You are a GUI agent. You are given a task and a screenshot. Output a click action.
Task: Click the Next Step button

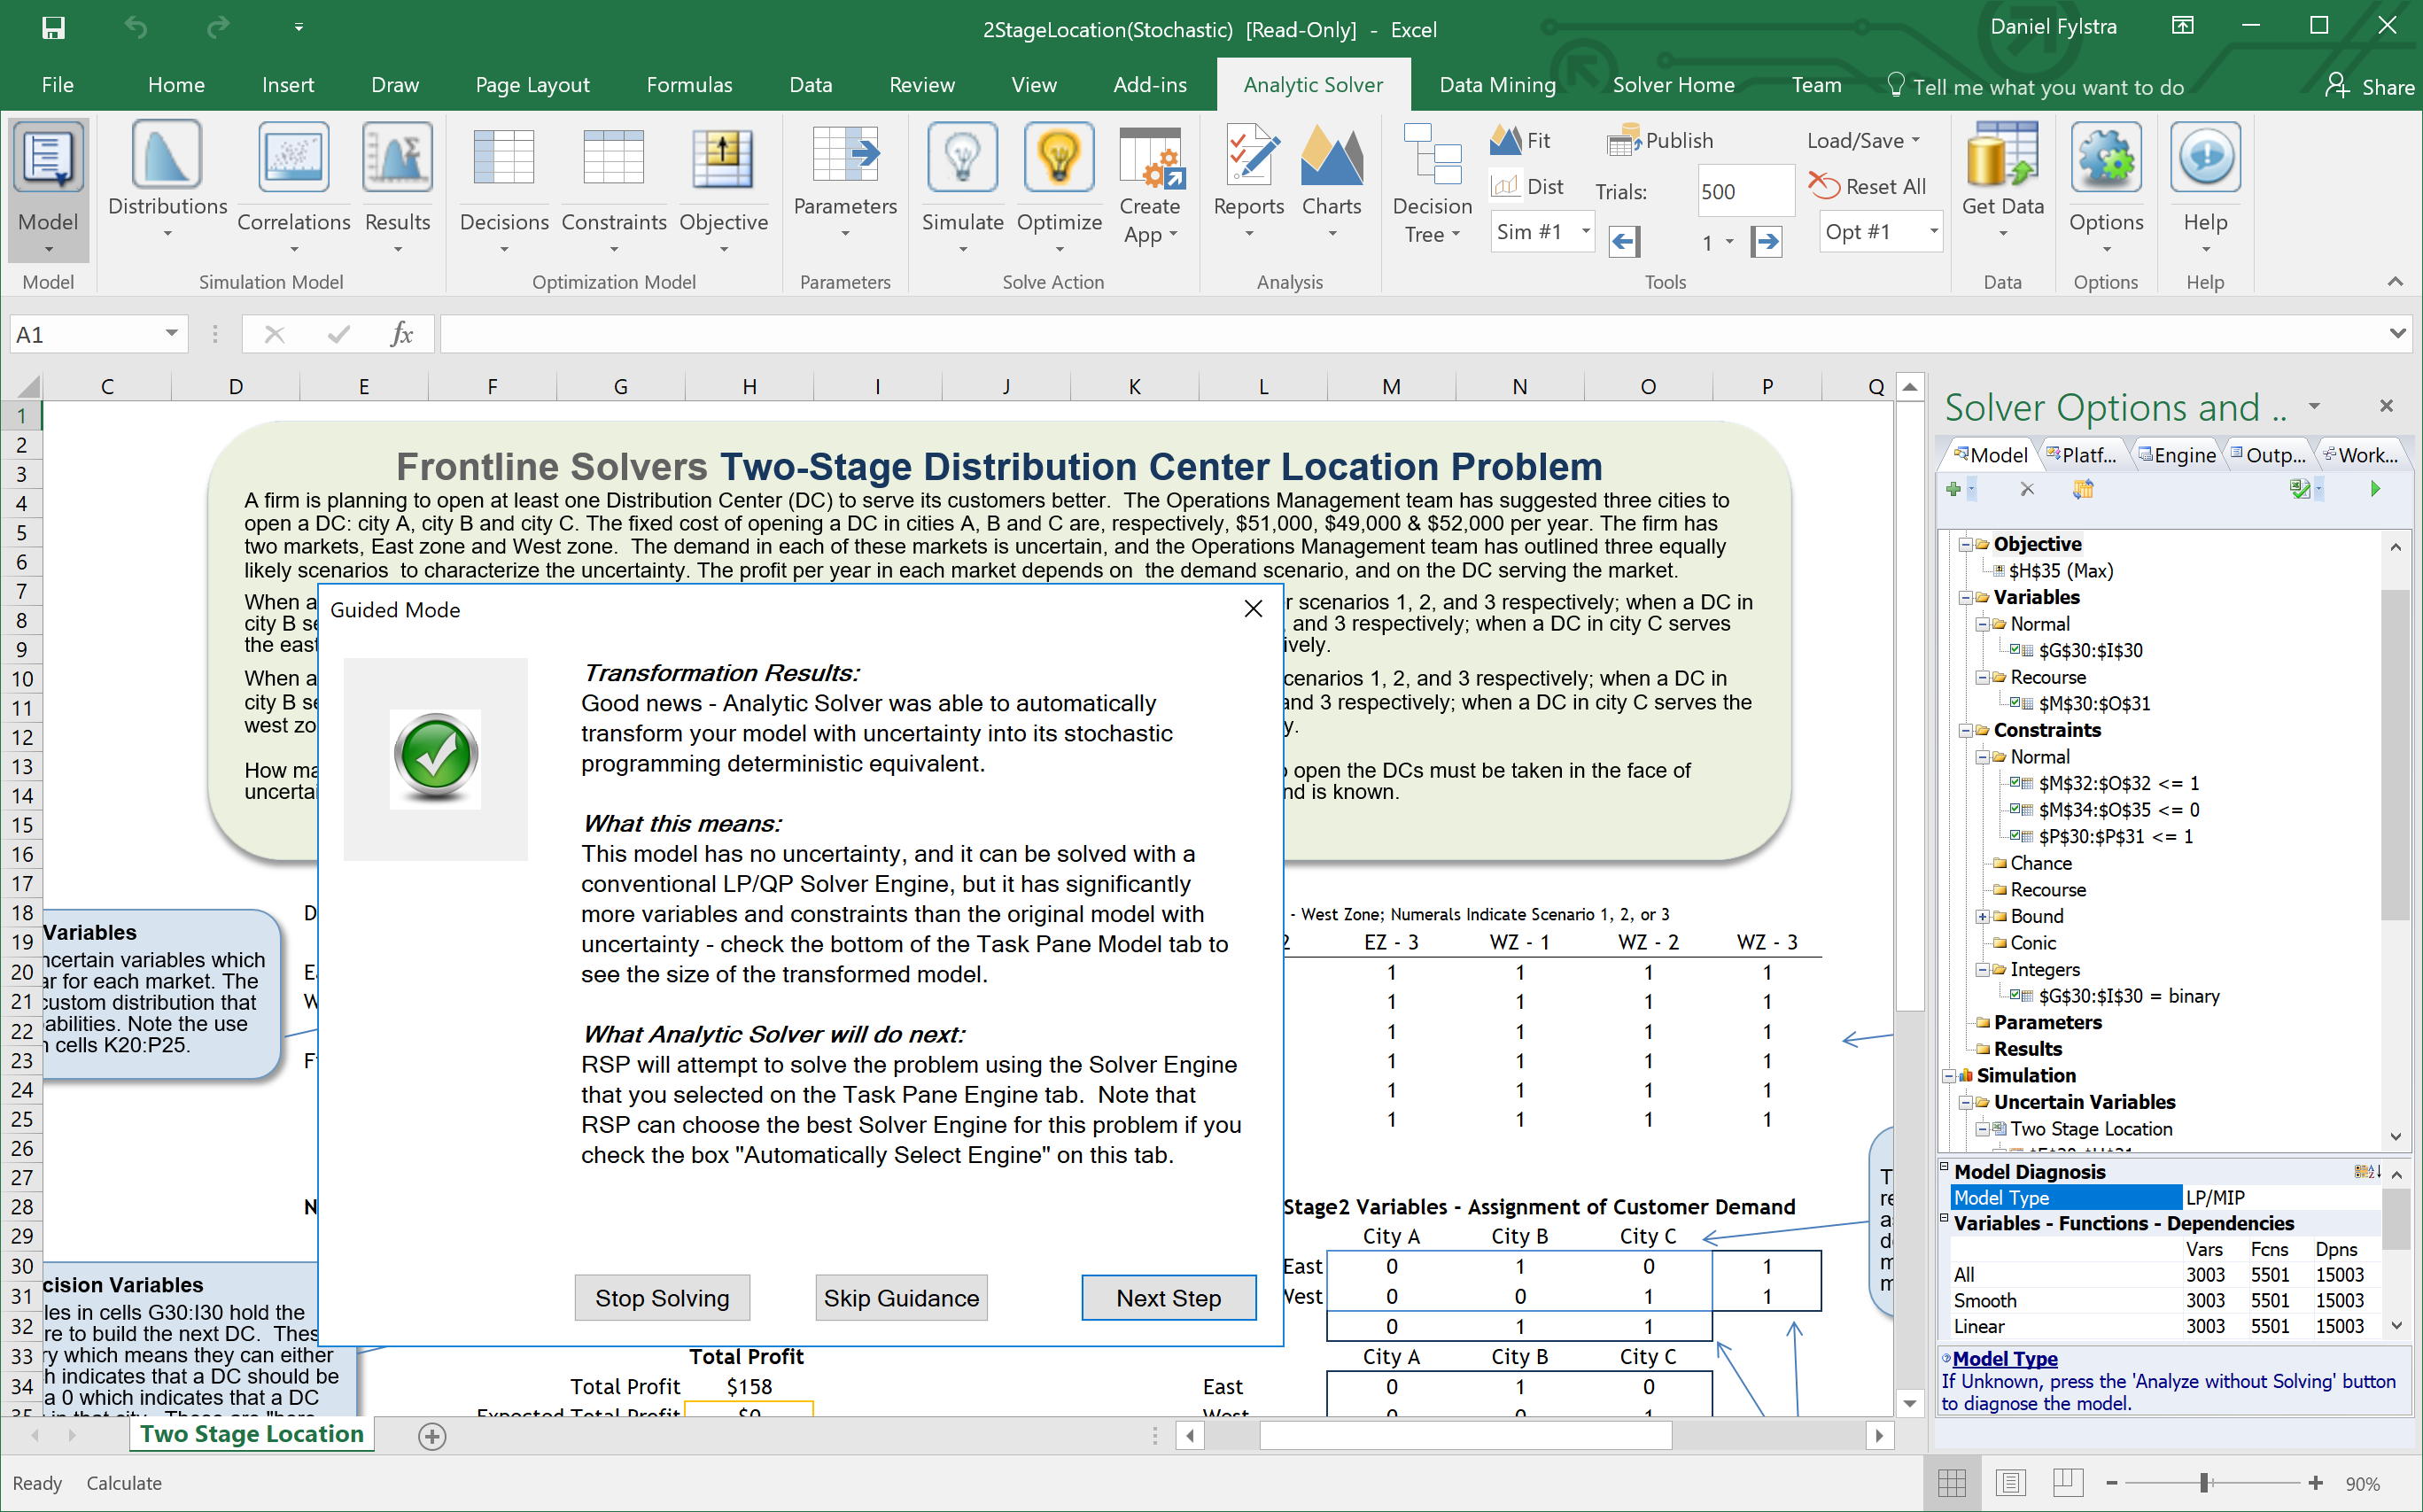click(1168, 1298)
